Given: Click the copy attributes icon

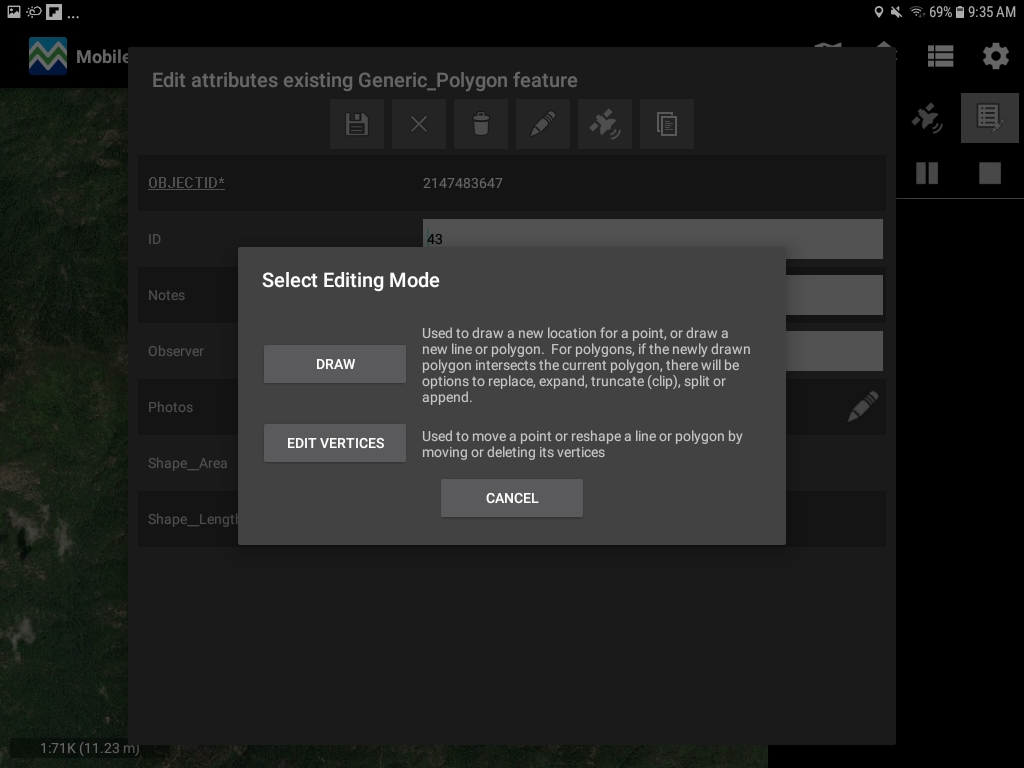Looking at the screenshot, I should (x=667, y=124).
